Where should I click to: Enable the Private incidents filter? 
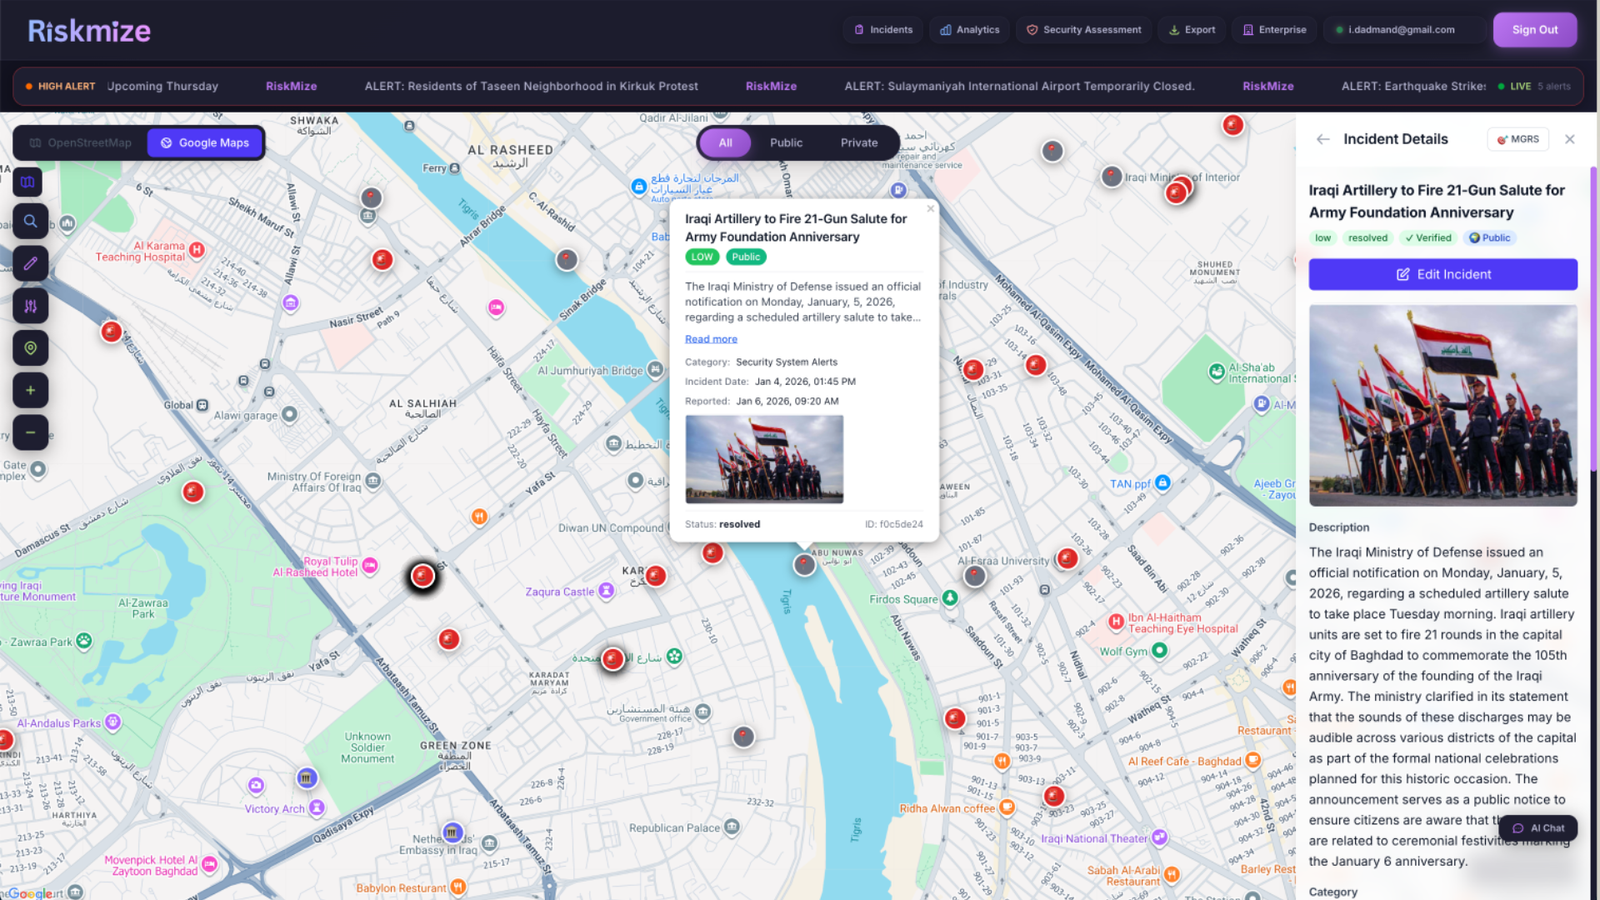(858, 142)
